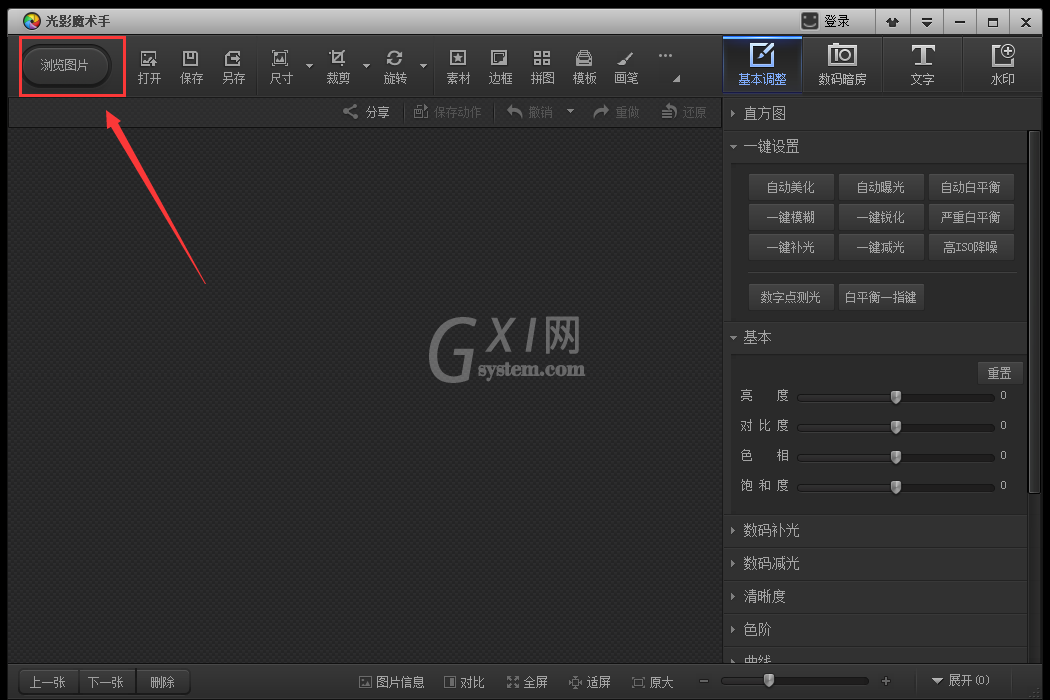This screenshot has height=700, width=1050.
Task: Open the 裁剪 dropdown arrow
Action: tap(366, 66)
